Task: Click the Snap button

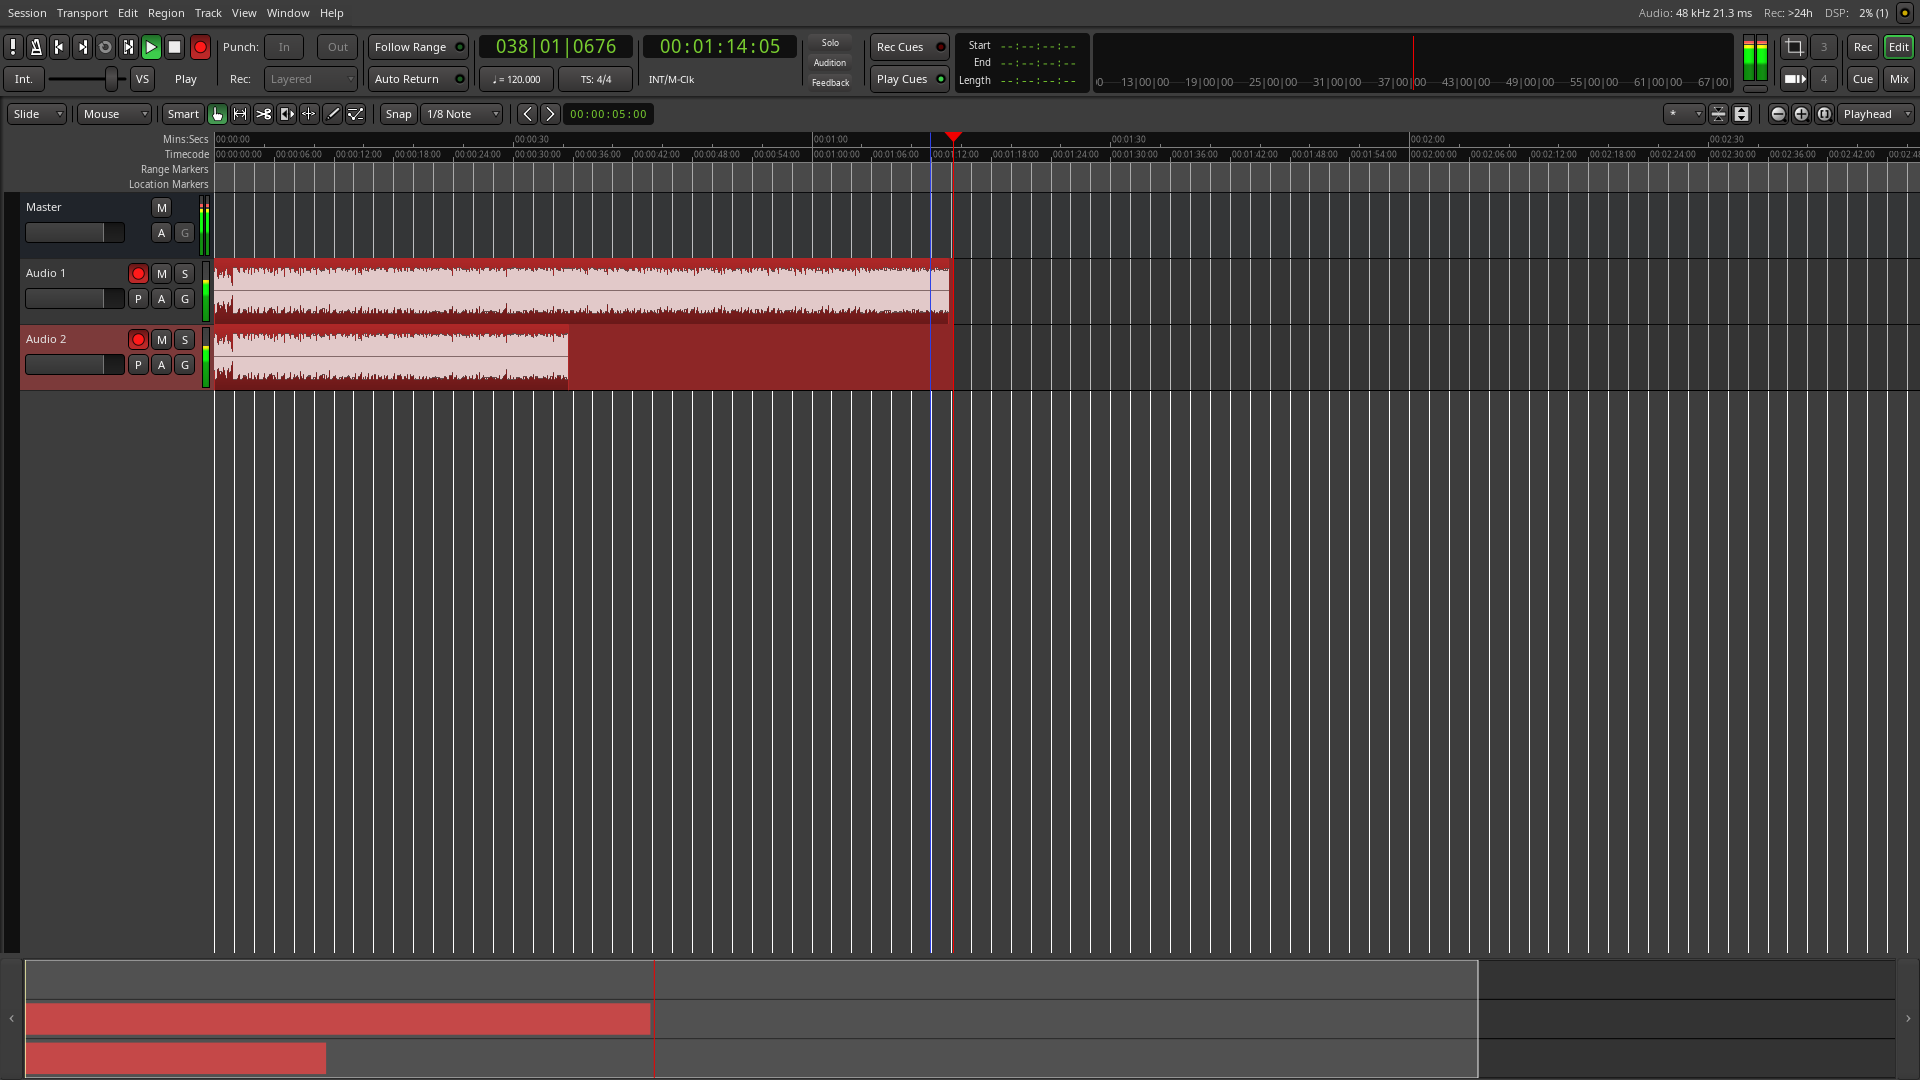Action: click(398, 114)
